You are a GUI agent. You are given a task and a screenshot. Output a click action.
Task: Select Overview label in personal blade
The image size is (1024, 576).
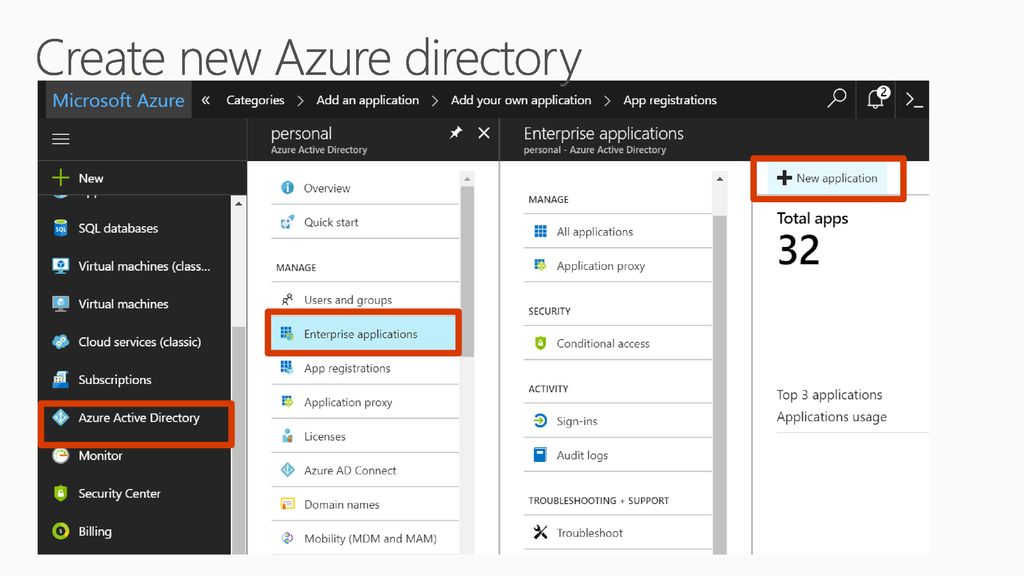click(x=327, y=188)
